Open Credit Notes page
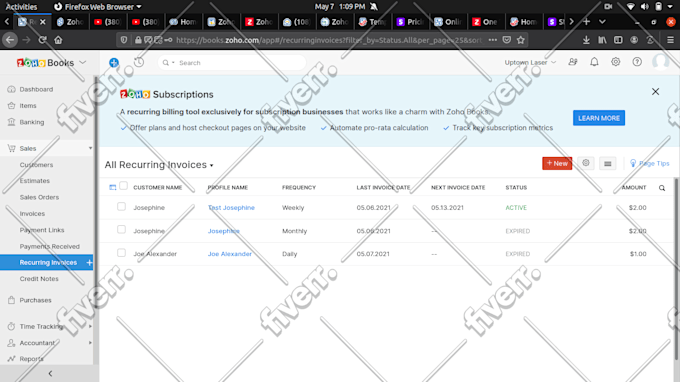Viewport: 680px width, 382px height. 39,279
